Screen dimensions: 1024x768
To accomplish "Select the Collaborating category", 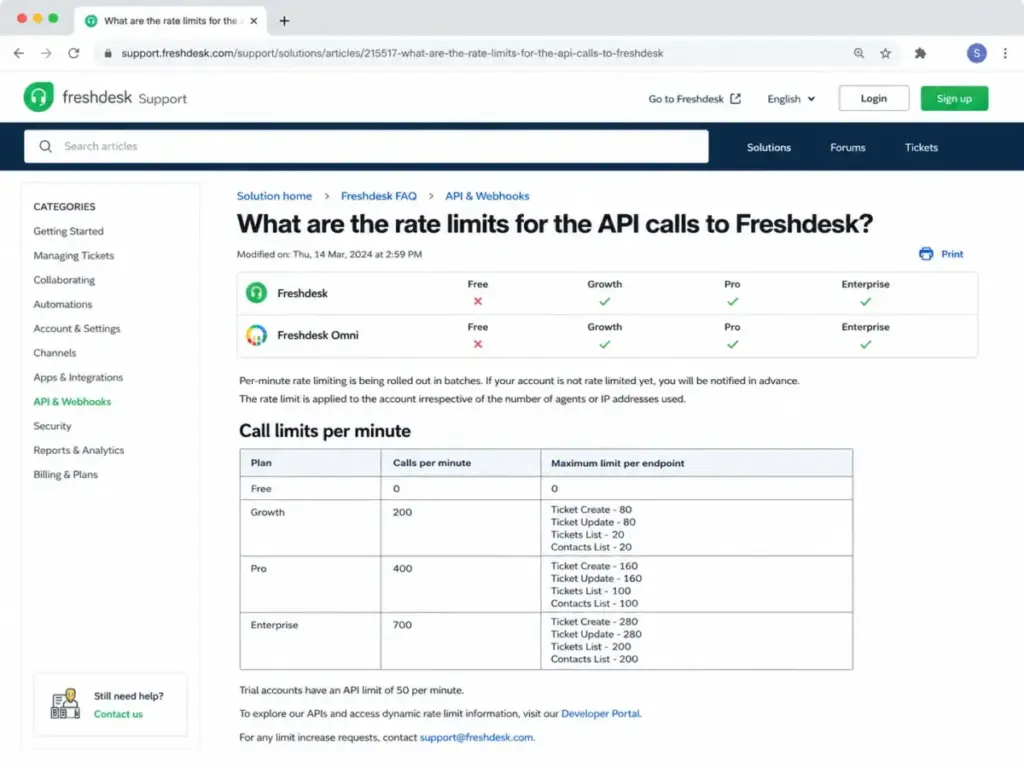I will pyautogui.click(x=64, y=280).
